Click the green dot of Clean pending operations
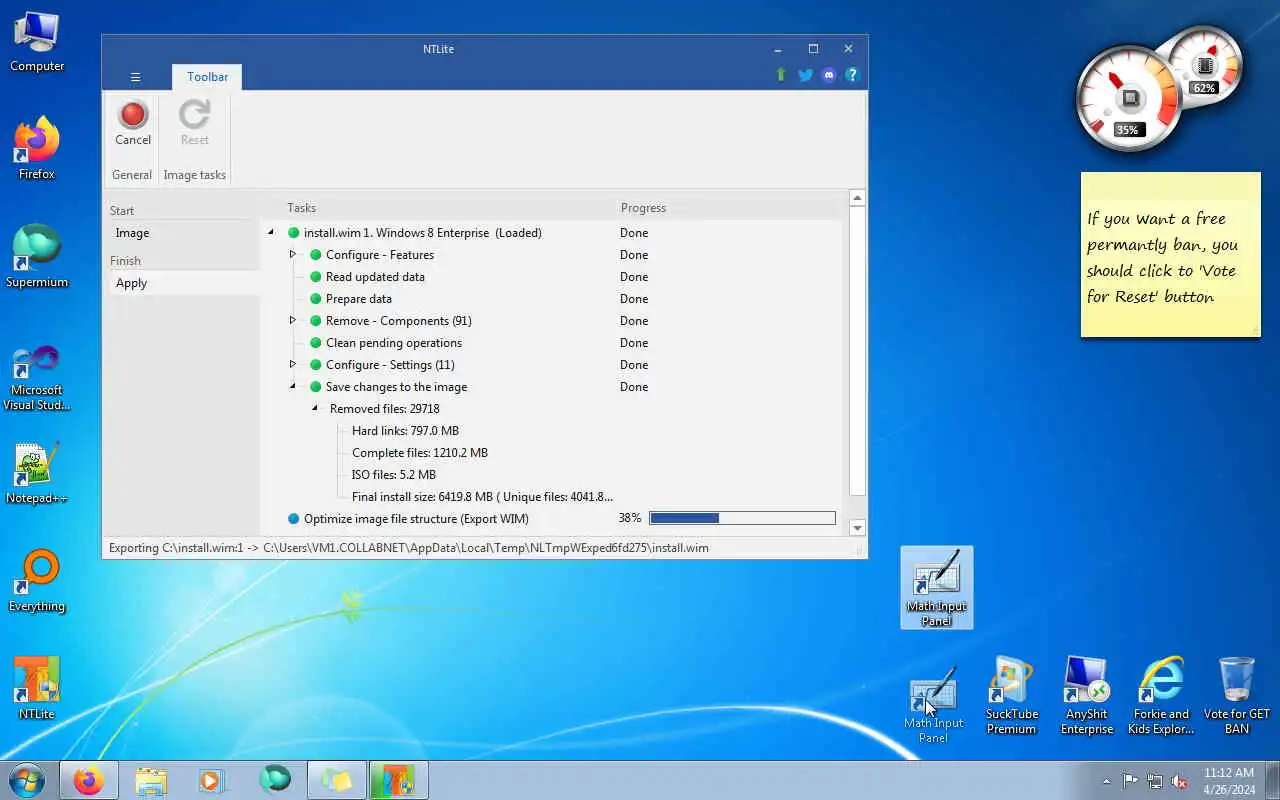The image size is (1280, 800). click(x=316, y=343)
